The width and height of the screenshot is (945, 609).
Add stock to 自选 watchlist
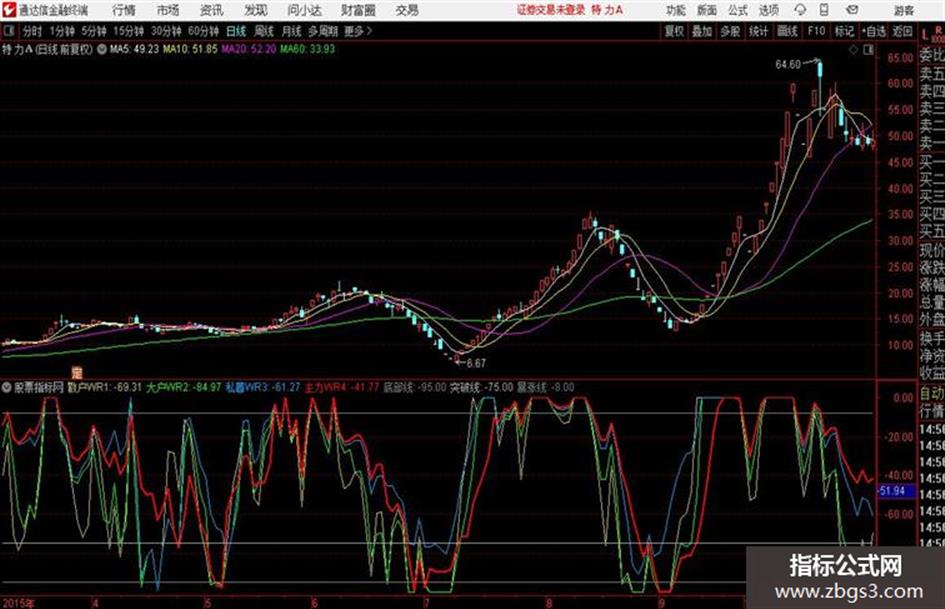tap(874, 31)
